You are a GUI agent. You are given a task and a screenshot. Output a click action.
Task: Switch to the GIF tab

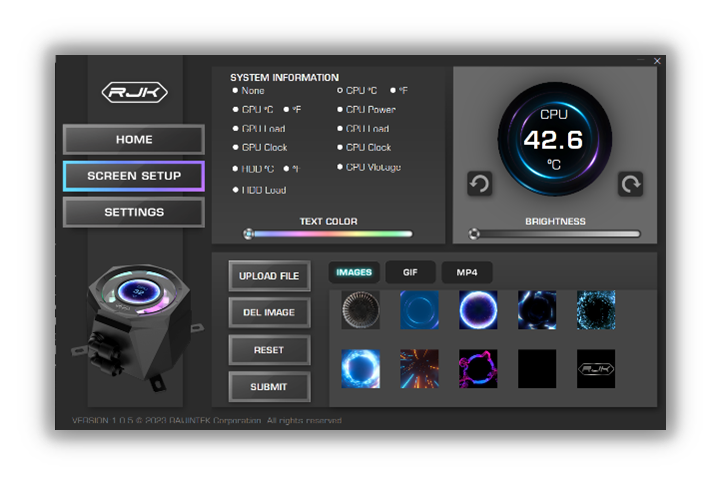[410, 272]
